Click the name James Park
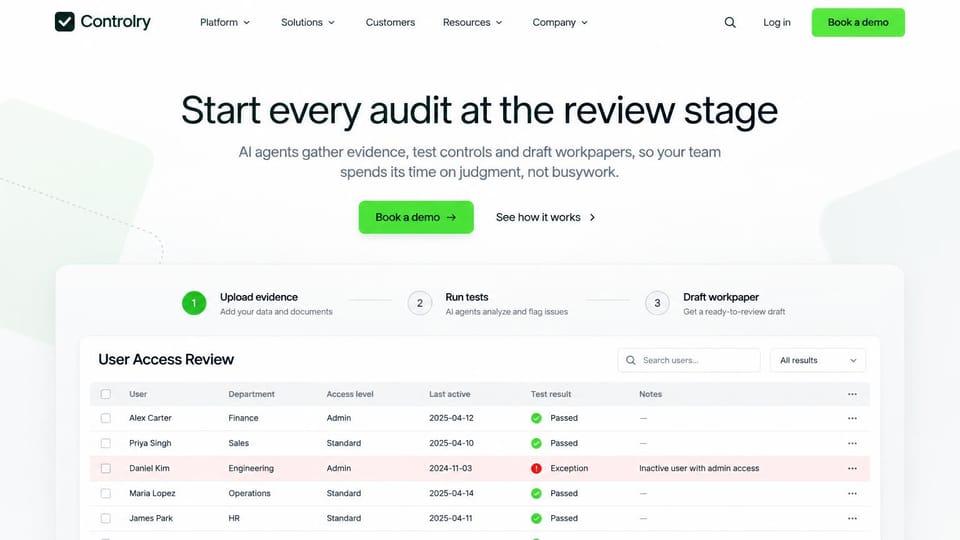Screen dimensions: 960x540 coord(151,519)
